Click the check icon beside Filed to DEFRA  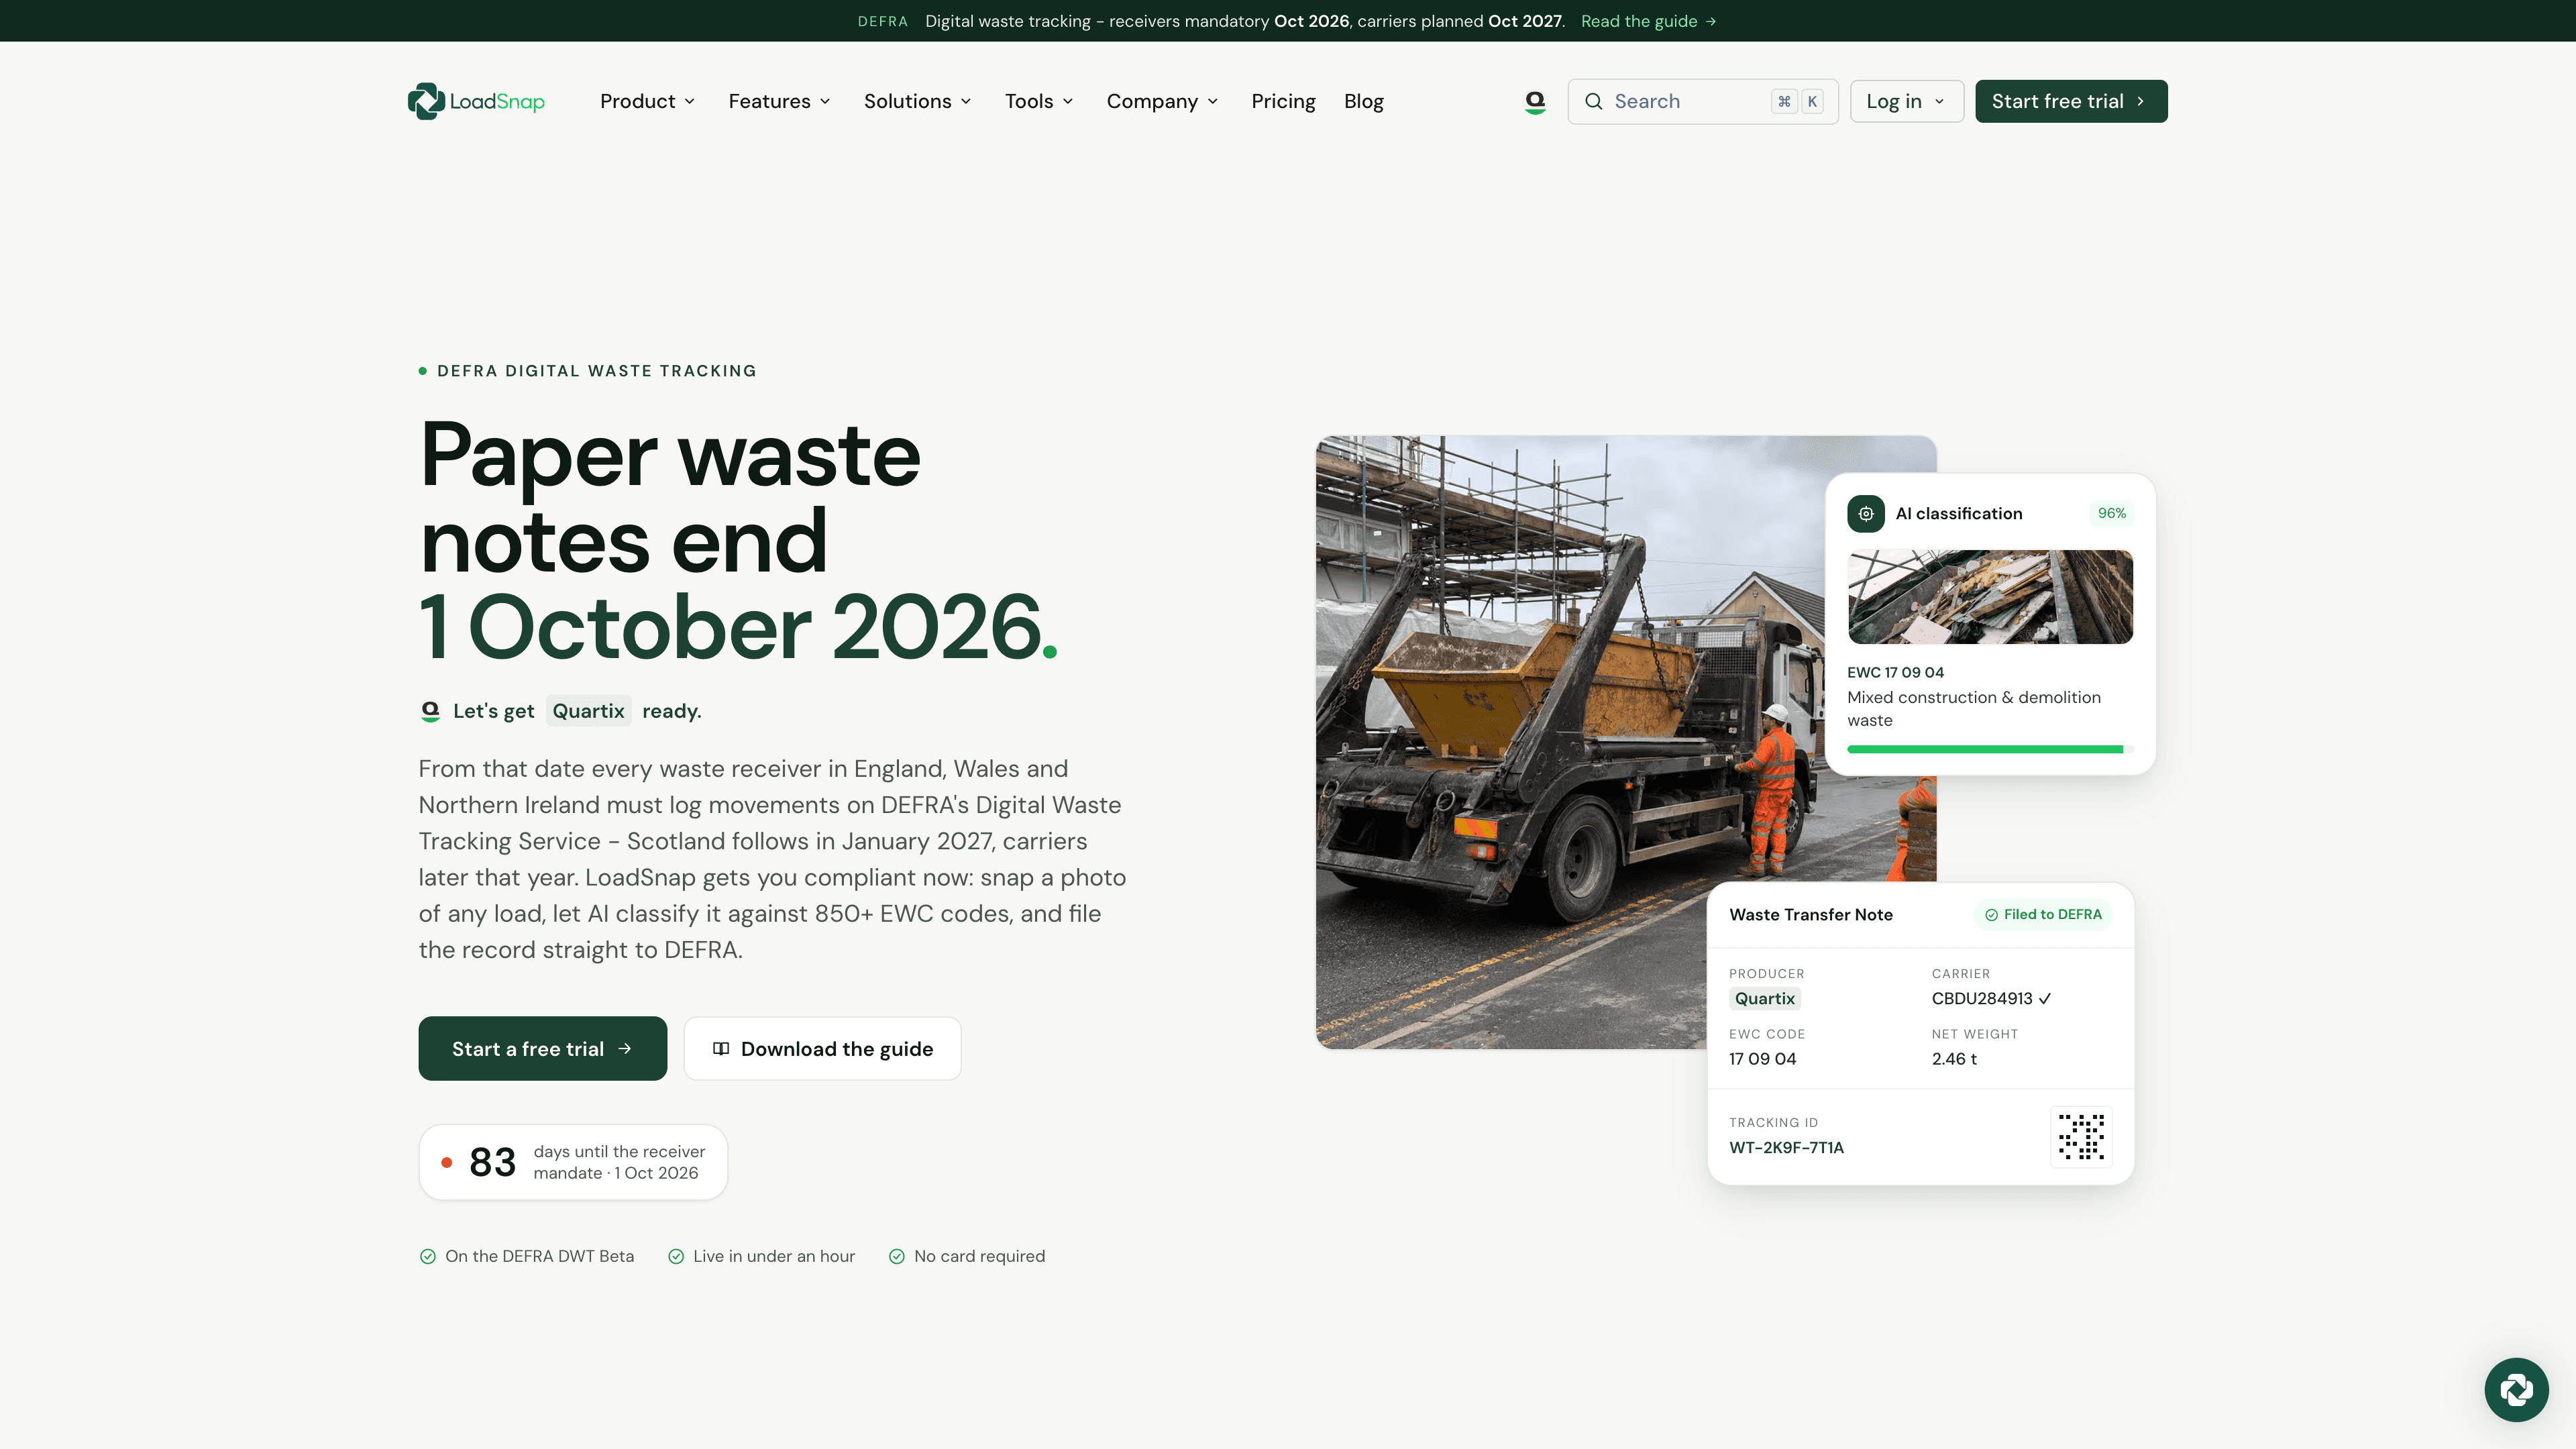[x=1991, y=914]
